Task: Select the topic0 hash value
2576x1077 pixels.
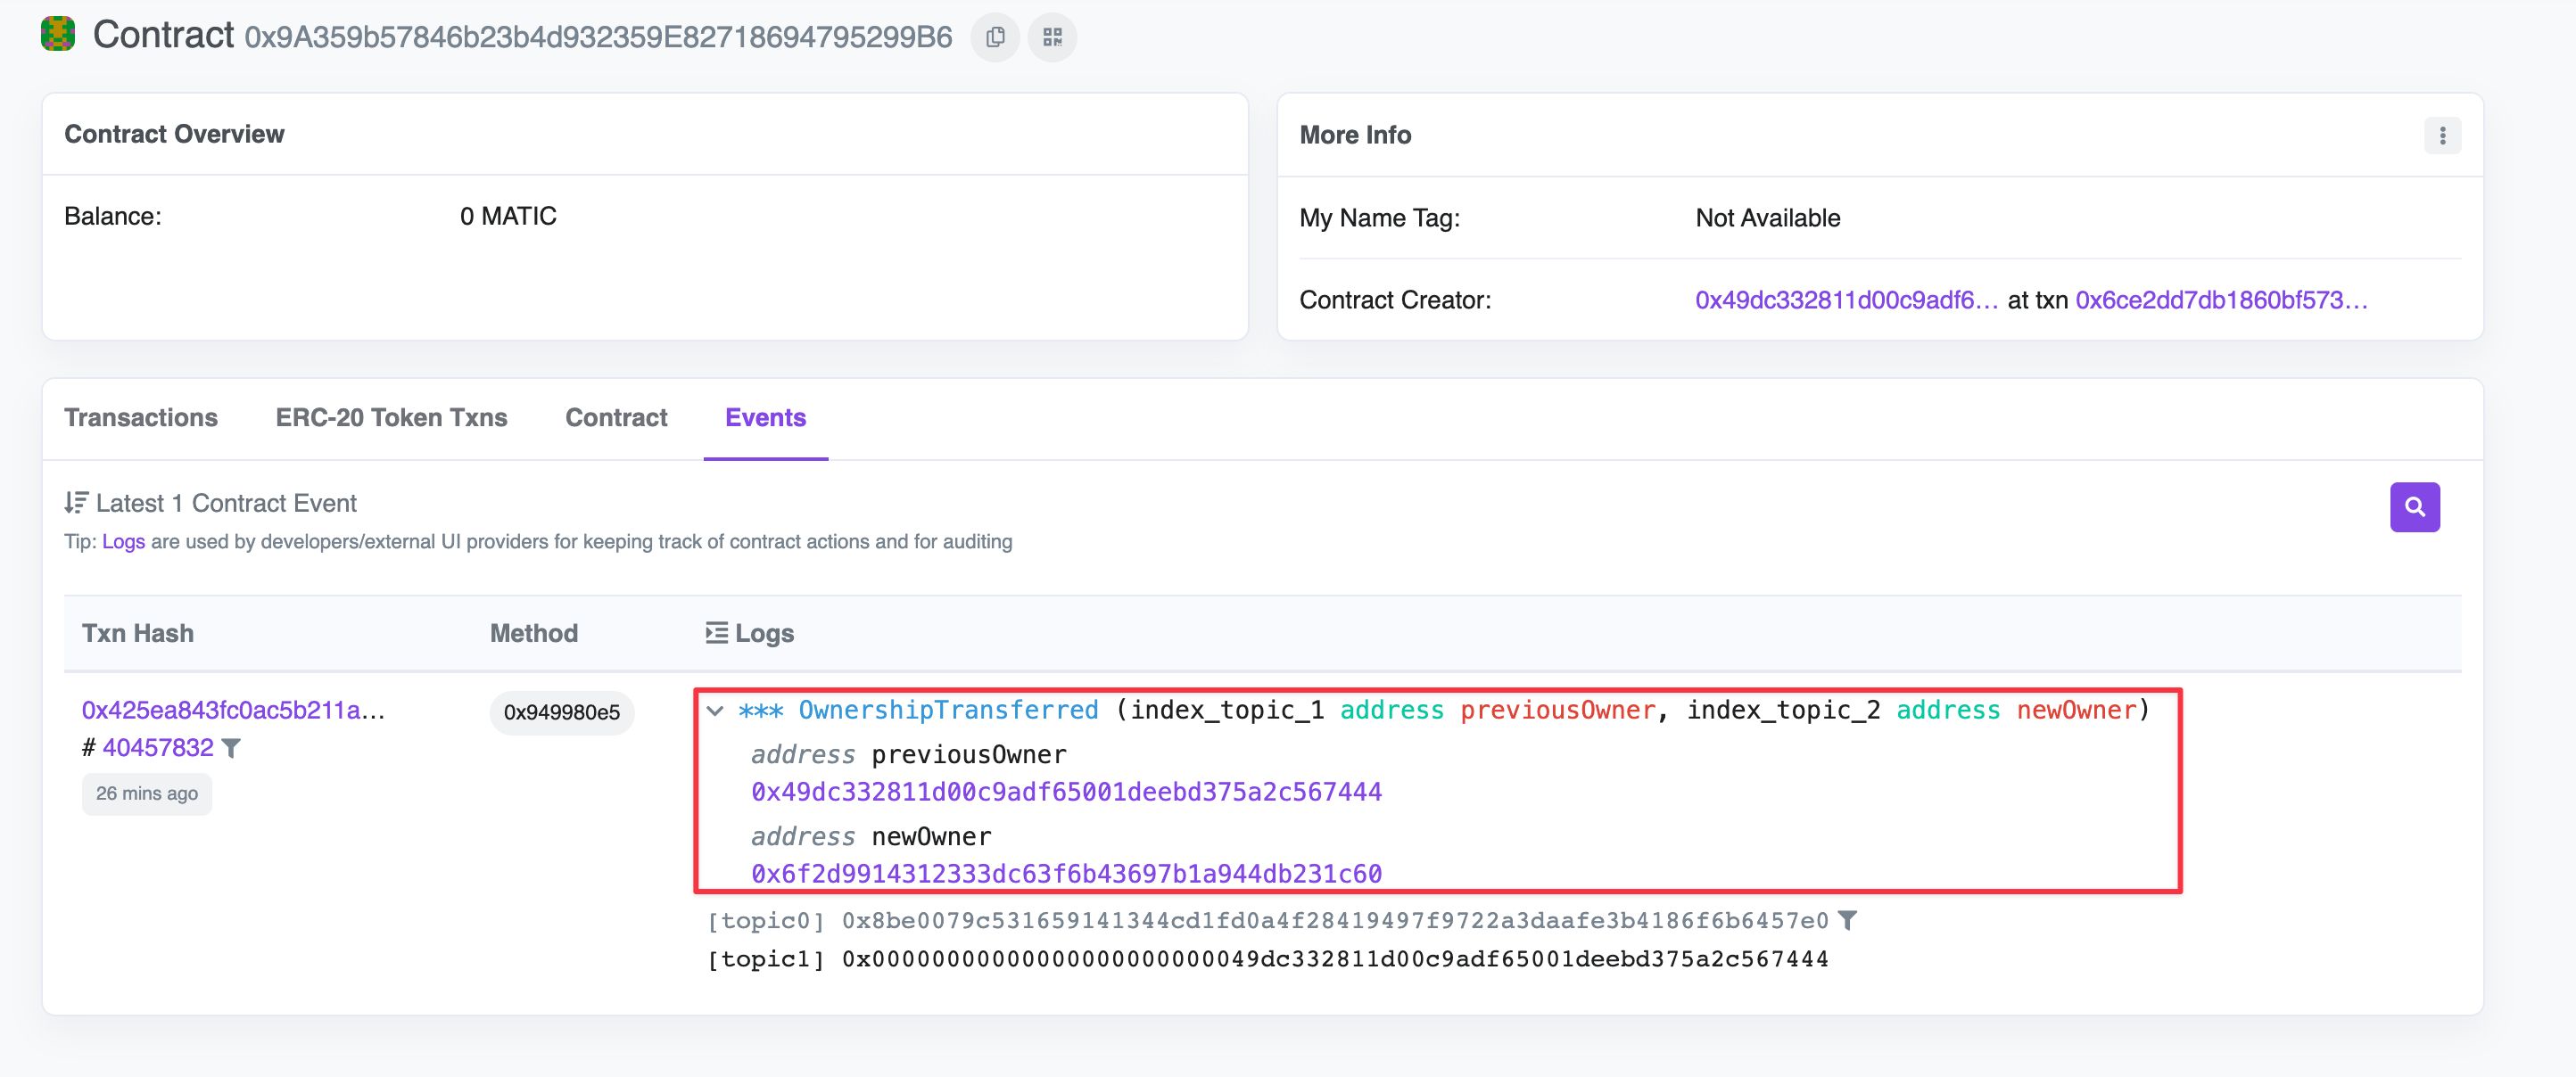Action: (1335, 921)
